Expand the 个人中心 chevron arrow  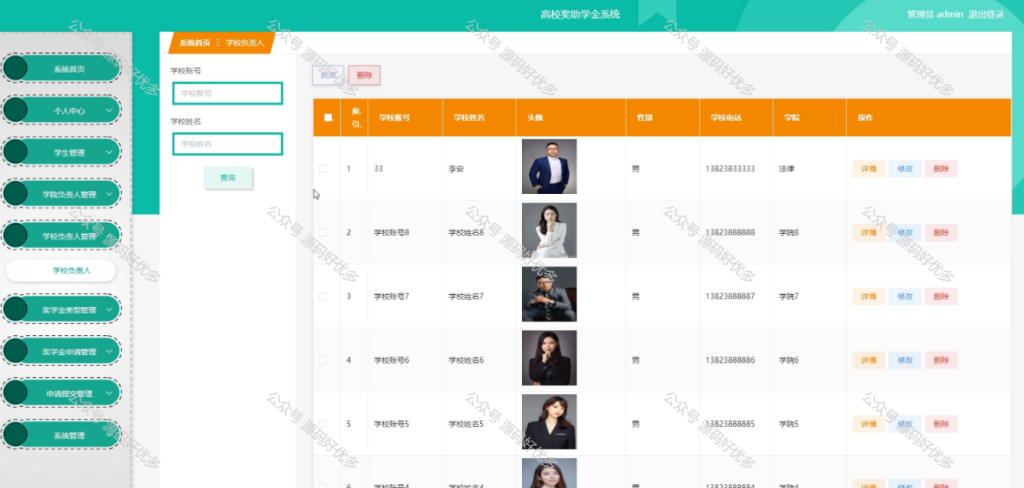pos(108,110)
